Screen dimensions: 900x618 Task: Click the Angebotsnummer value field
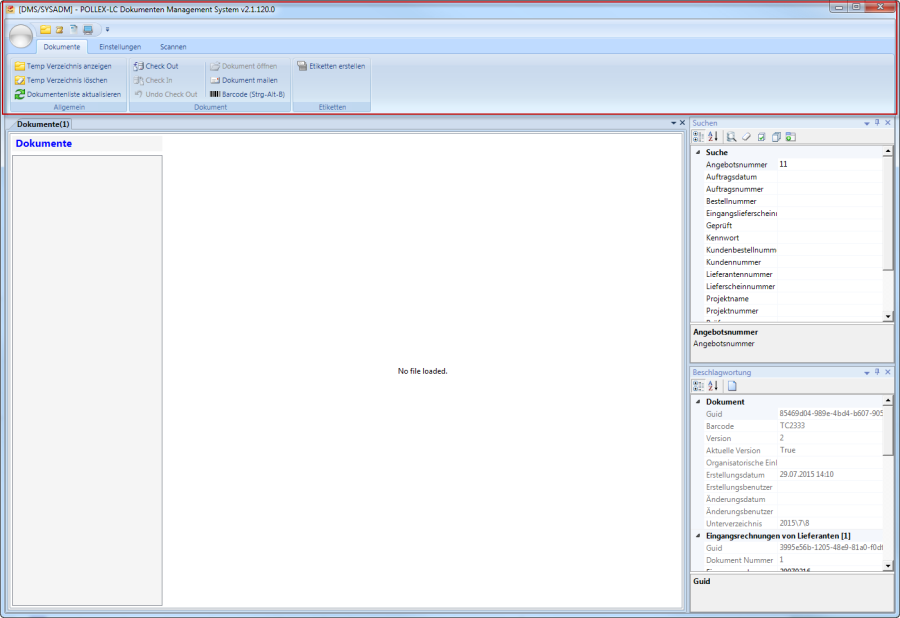[828, 164]
